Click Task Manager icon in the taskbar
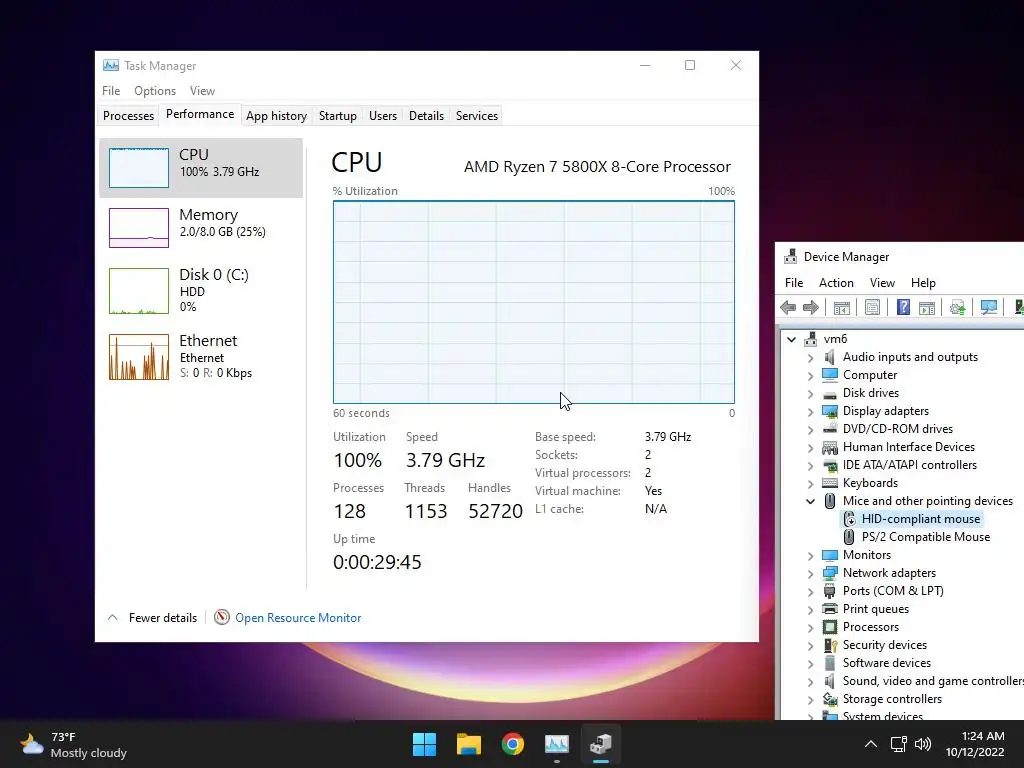The height and width of the screenshot is (768, 1024). (557, 744)
